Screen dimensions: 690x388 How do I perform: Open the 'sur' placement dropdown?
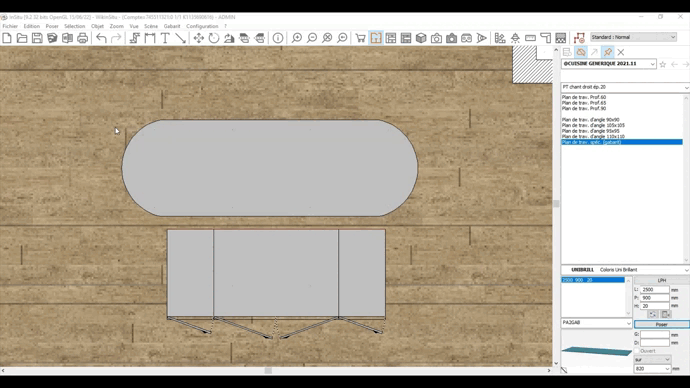(x=652, y=359)
